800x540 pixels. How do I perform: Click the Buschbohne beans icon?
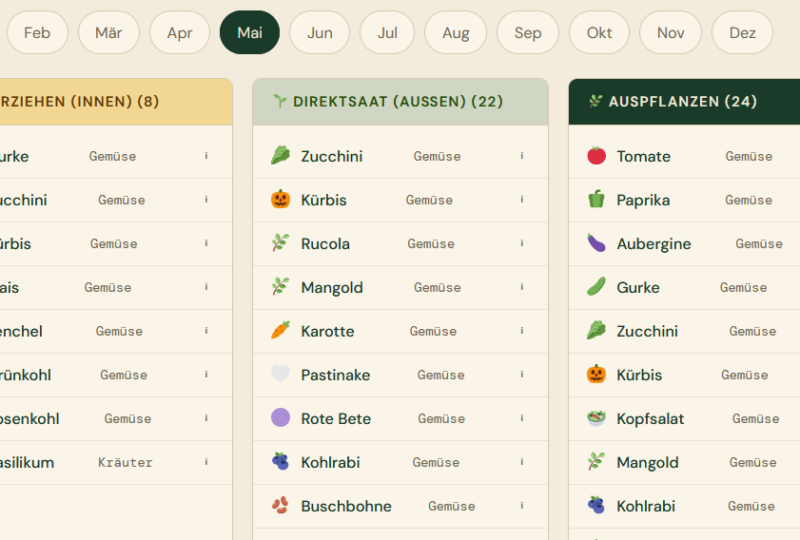click(280, 505)
